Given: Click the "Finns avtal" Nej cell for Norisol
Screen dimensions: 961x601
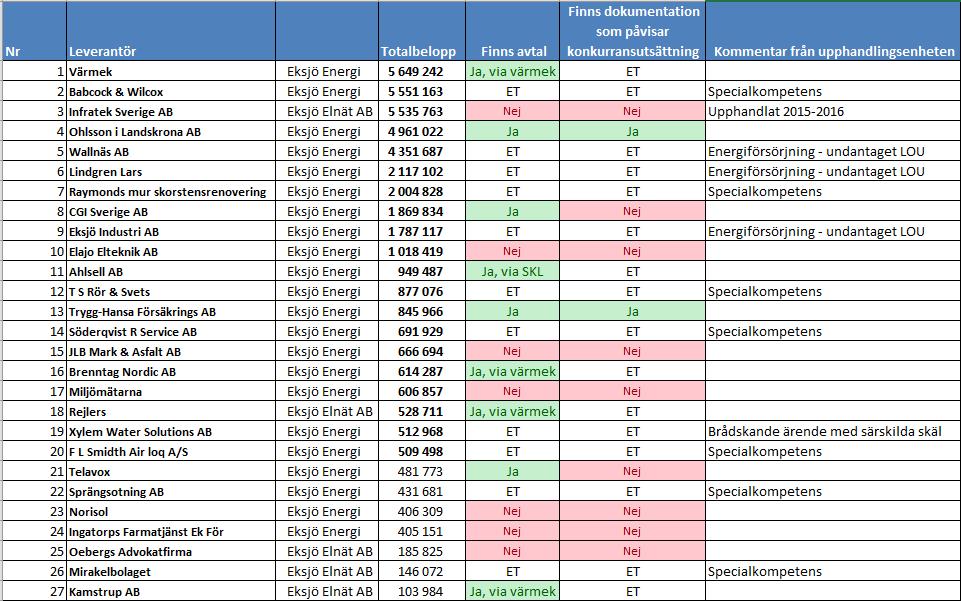Looking at the screenshot, I should coord(512,512).
